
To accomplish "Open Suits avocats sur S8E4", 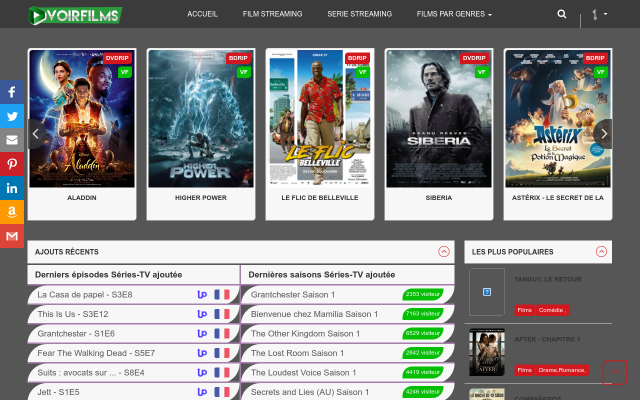I will point(91,373).
